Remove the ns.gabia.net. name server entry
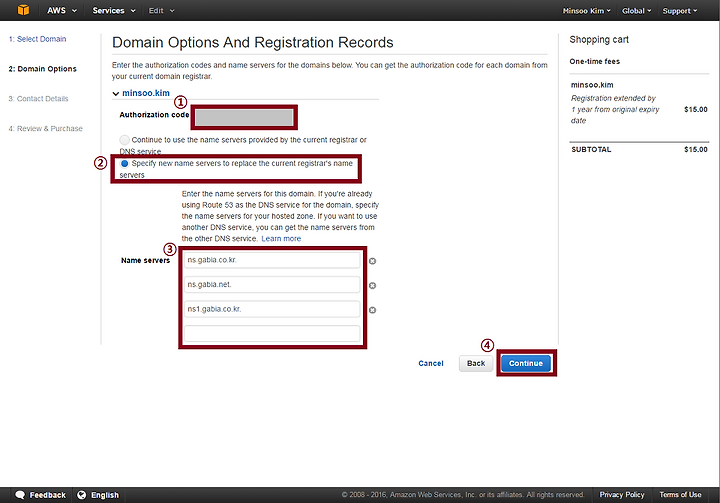The width and height of the screenshot is (720, 503). [x=372, y=286]
